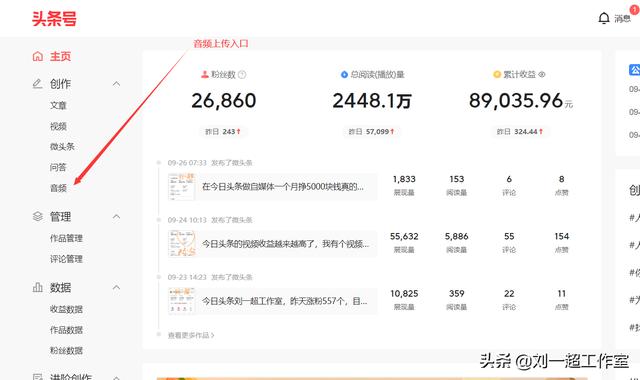Click 查看更多作品 link

[191, 336]
